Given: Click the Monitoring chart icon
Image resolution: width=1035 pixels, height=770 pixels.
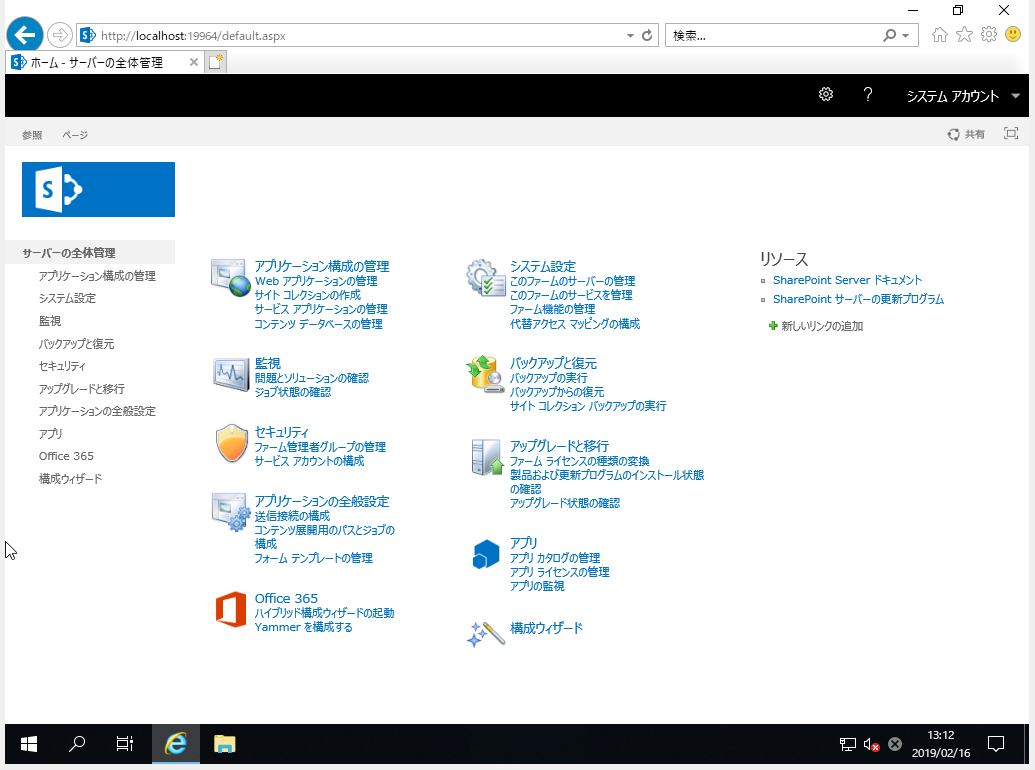Looking at the screenshot, I should pyautogui.click(x=230, y=374).
